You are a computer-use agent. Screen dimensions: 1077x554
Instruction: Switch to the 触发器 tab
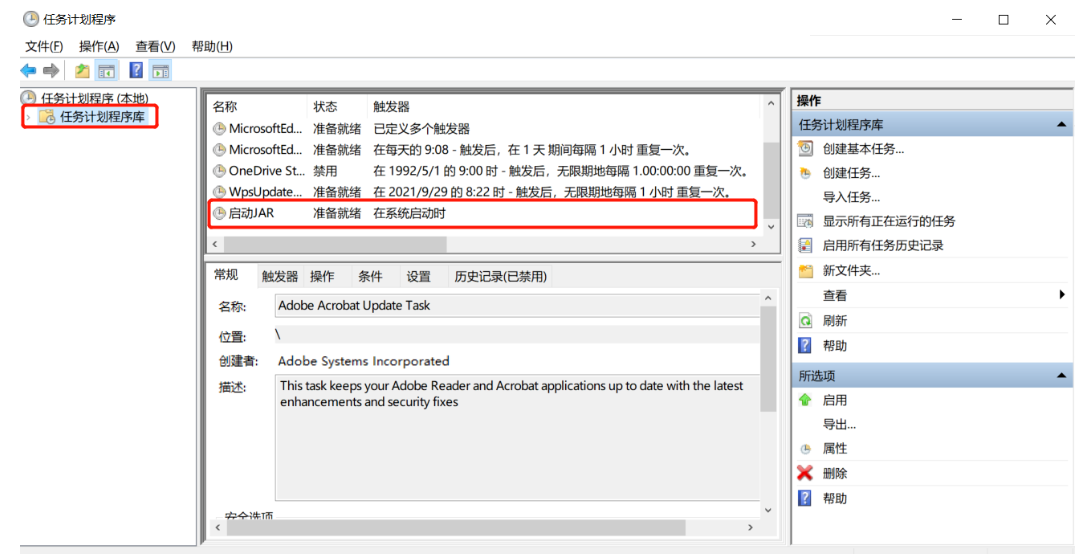tap(280, 277)
